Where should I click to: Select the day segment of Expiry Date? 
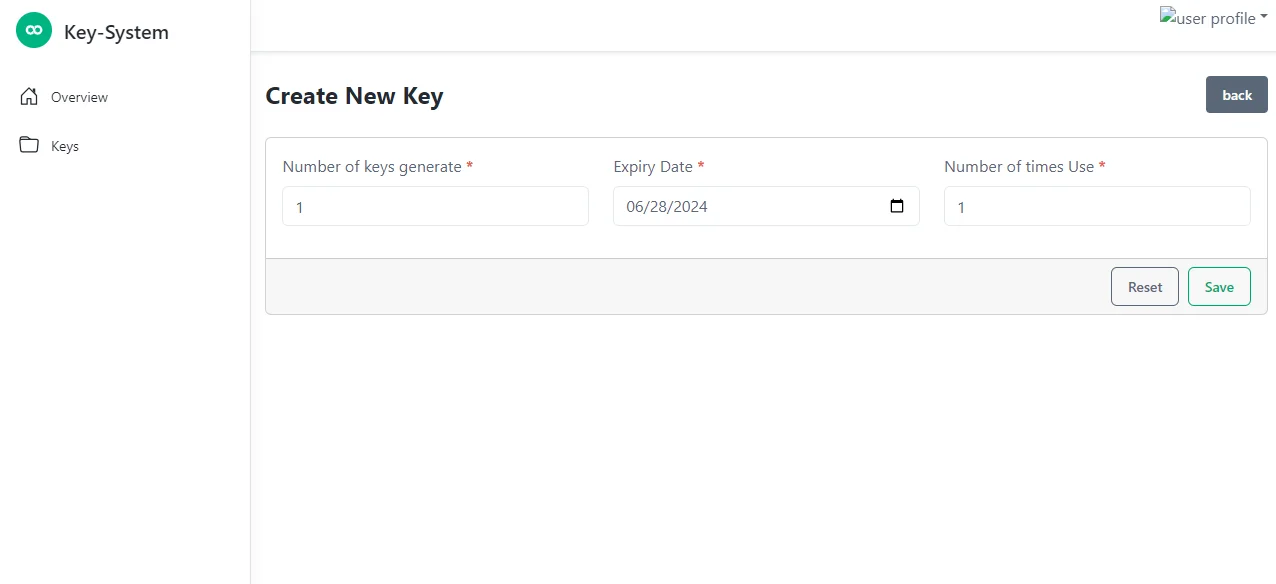point(658,207)
